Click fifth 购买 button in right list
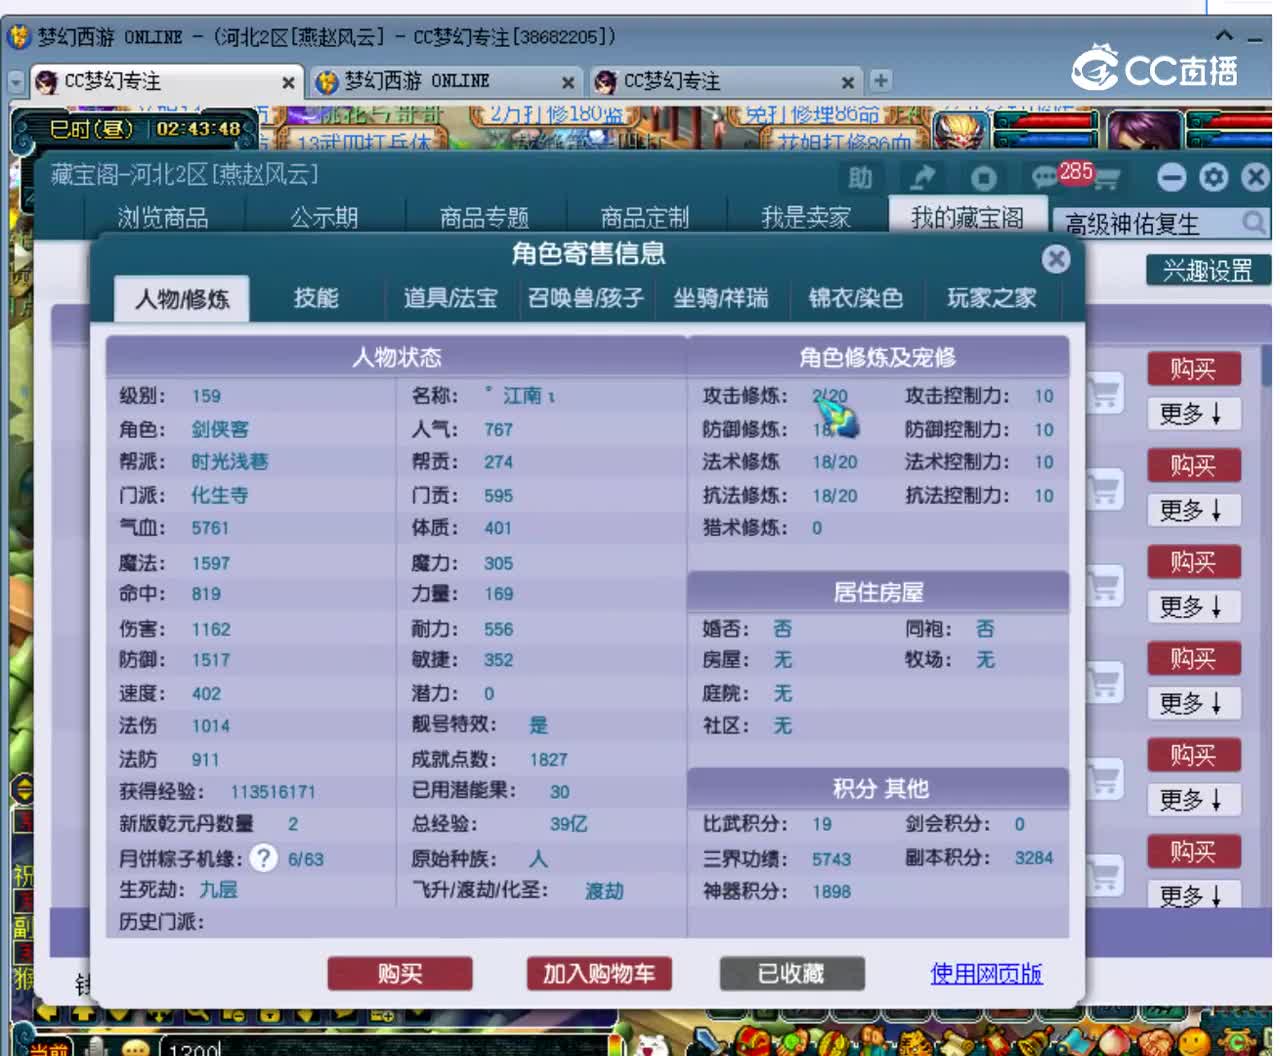Screen dimensions: 1280x1056 pyautogui.click(x=1194, y=755)
